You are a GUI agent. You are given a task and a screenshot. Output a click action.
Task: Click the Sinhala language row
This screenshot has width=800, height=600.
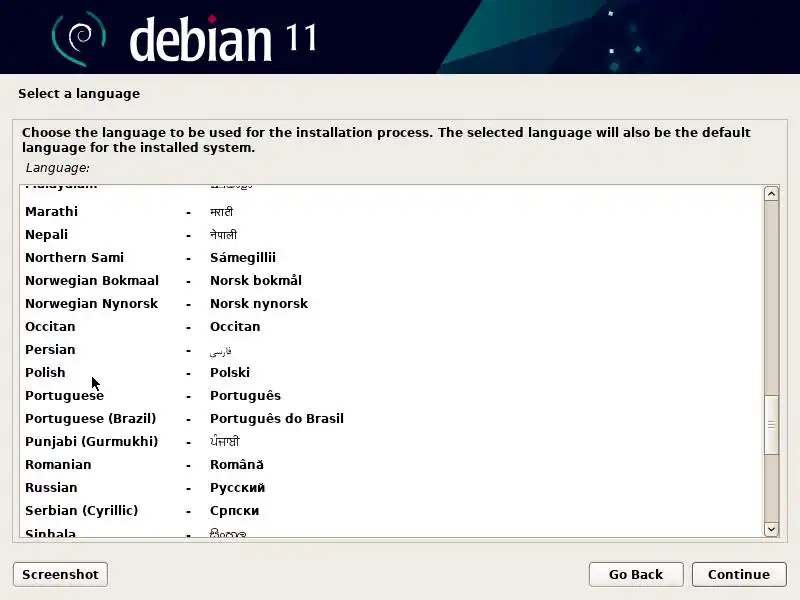tap(392, 531)
